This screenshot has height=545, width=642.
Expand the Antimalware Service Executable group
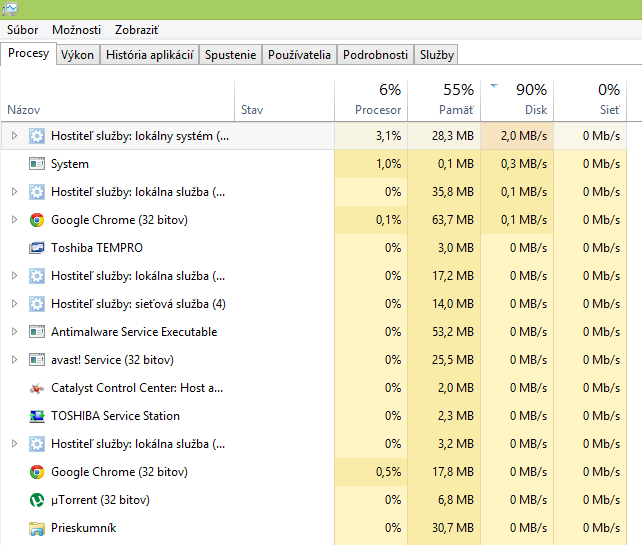14,332
